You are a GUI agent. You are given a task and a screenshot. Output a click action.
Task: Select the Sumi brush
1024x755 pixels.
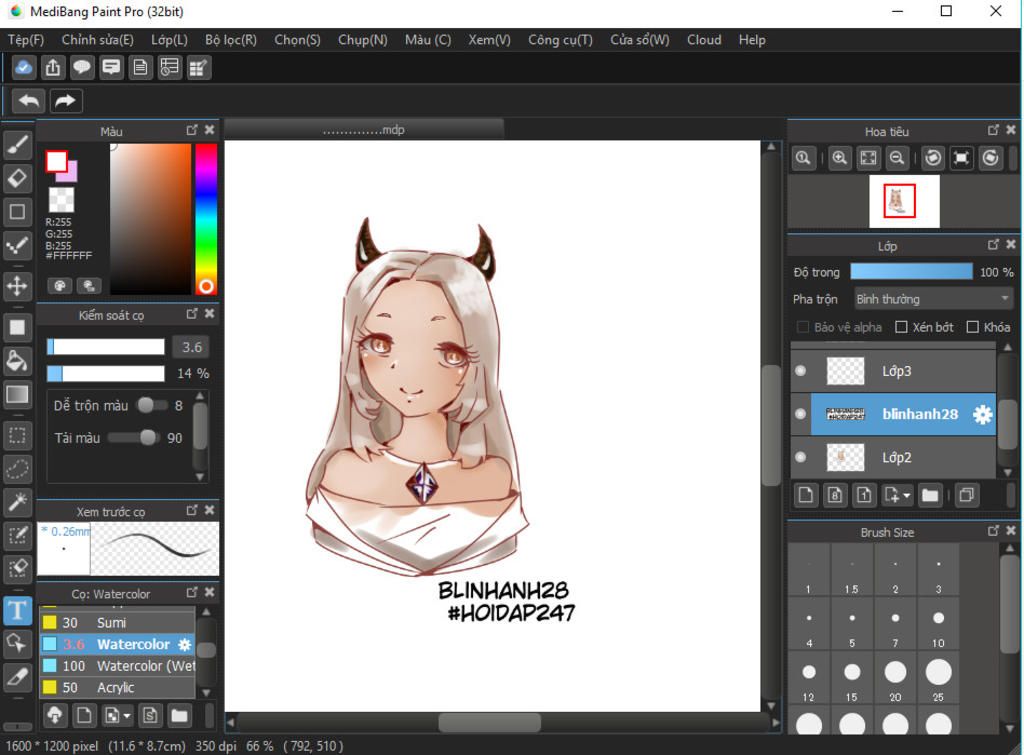[118, 622]
